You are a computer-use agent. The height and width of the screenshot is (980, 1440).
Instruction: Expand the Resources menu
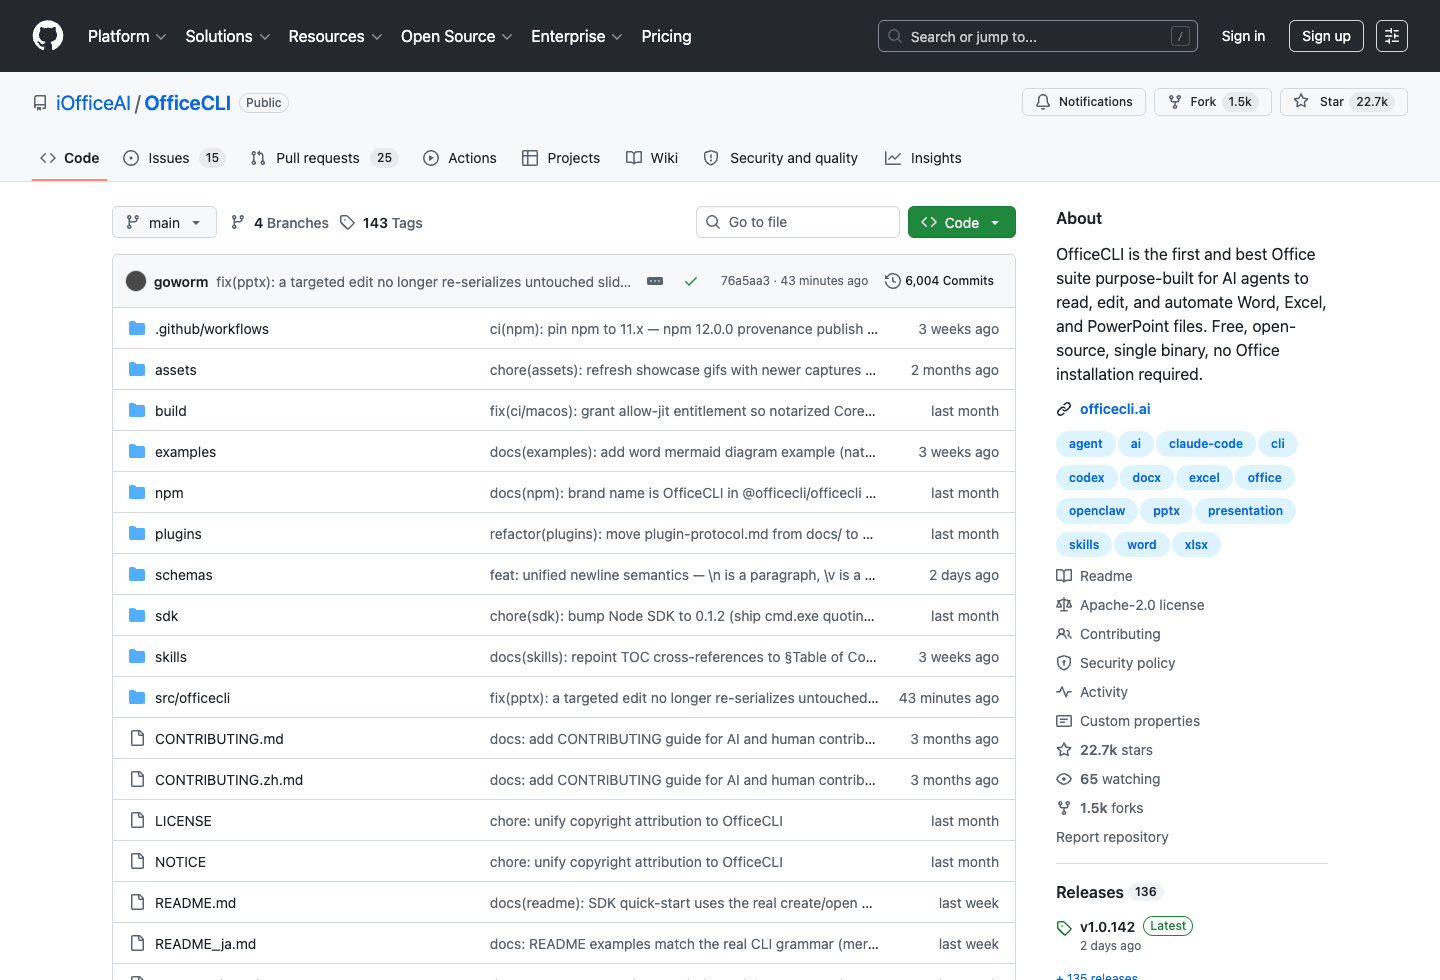pyautogui.click(x=335, y=36)
